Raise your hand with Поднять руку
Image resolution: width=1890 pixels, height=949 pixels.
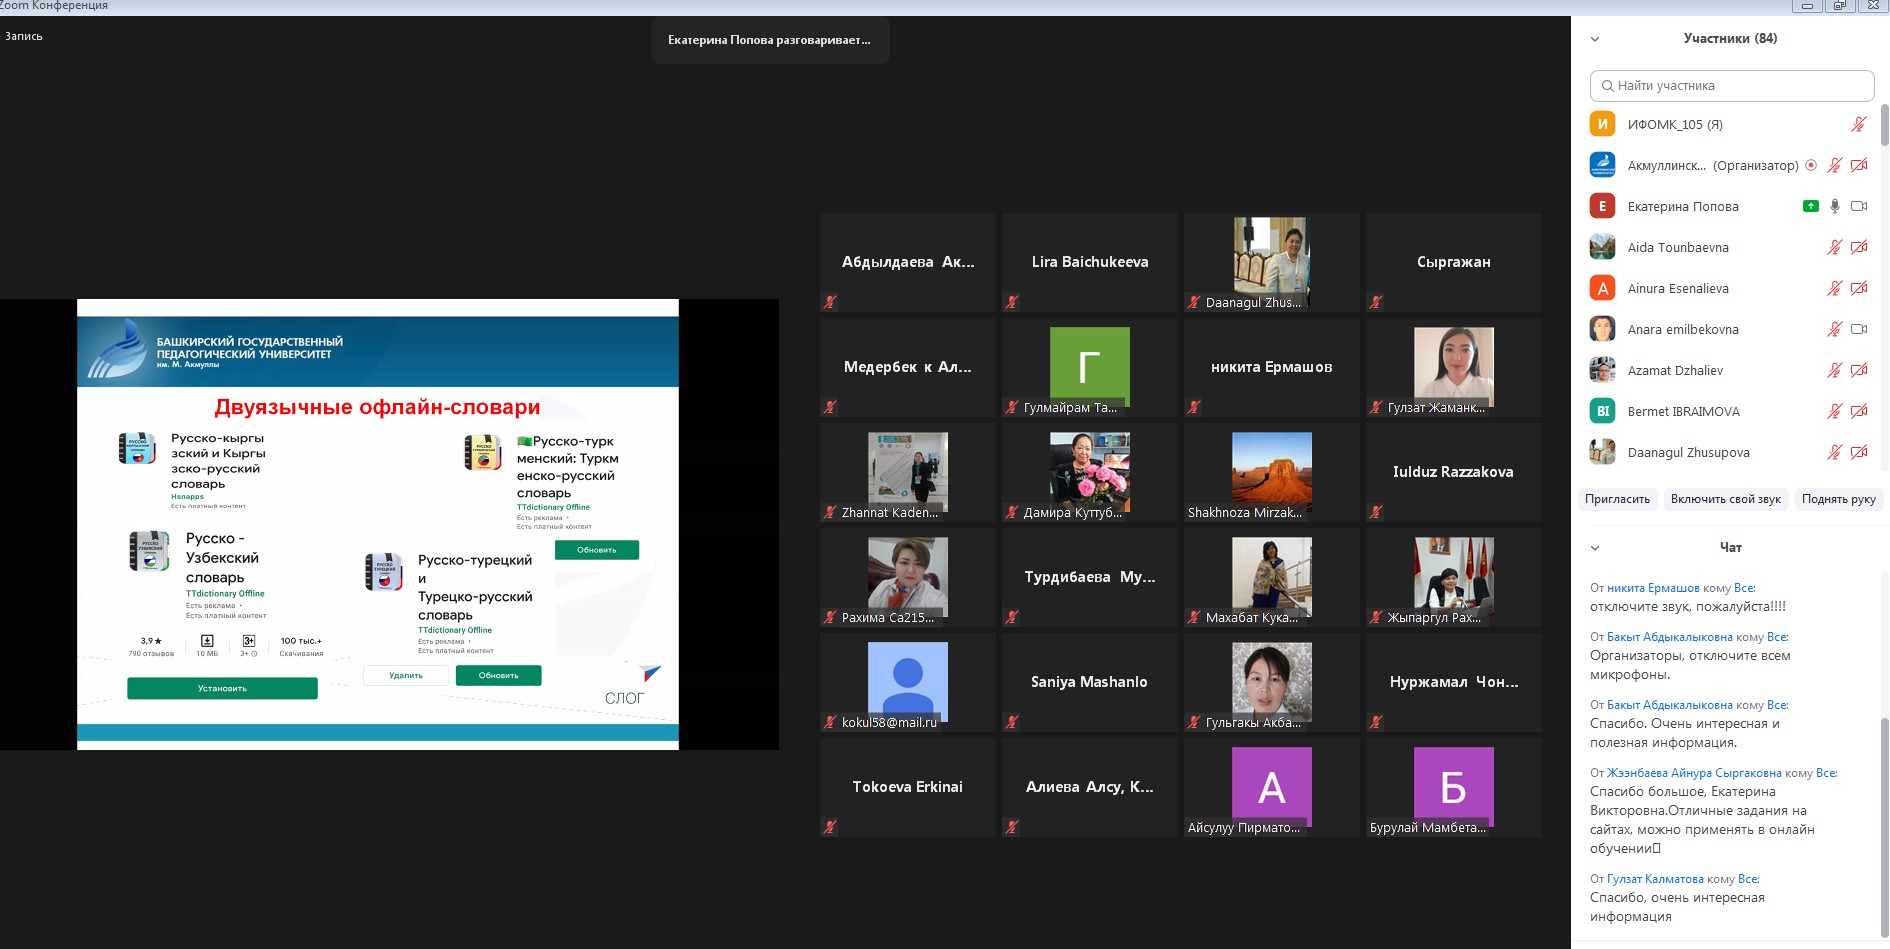tap(1838, 499)
